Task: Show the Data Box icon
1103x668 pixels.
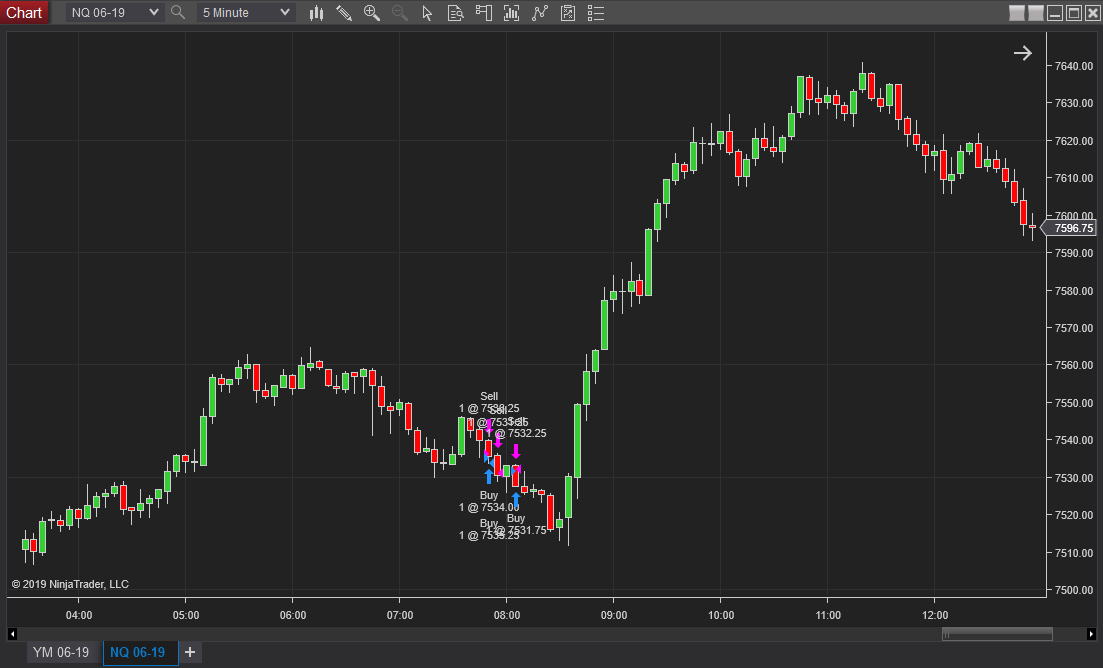Action: coord(455,13)
